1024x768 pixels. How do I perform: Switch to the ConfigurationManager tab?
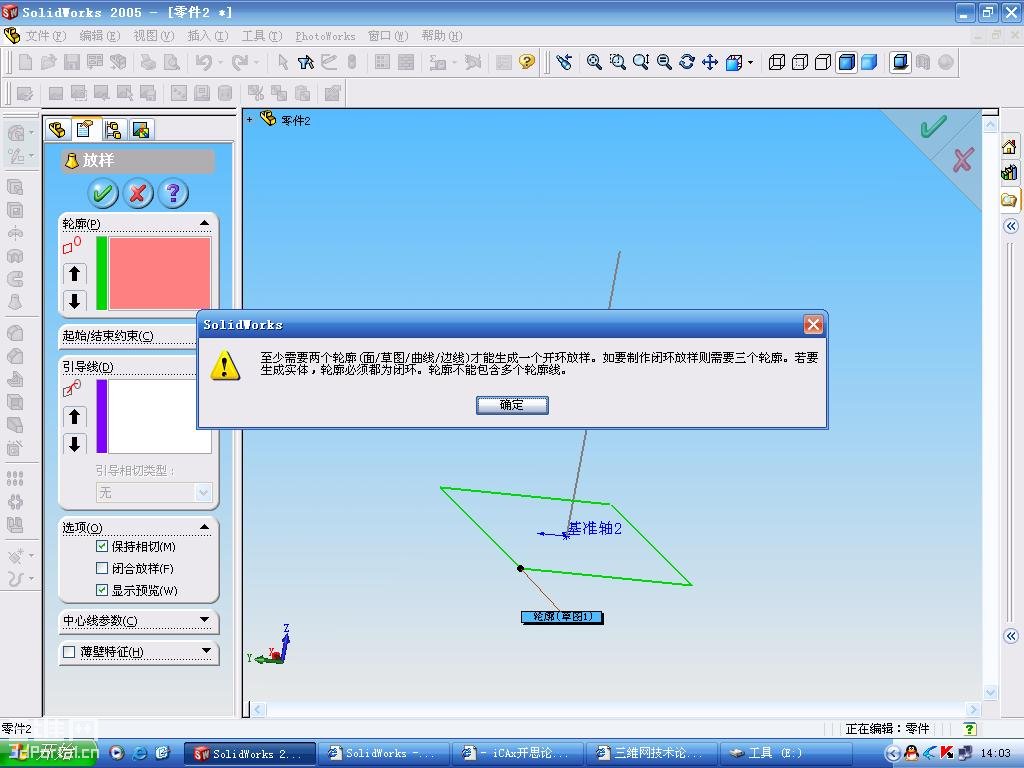point(113,130)
